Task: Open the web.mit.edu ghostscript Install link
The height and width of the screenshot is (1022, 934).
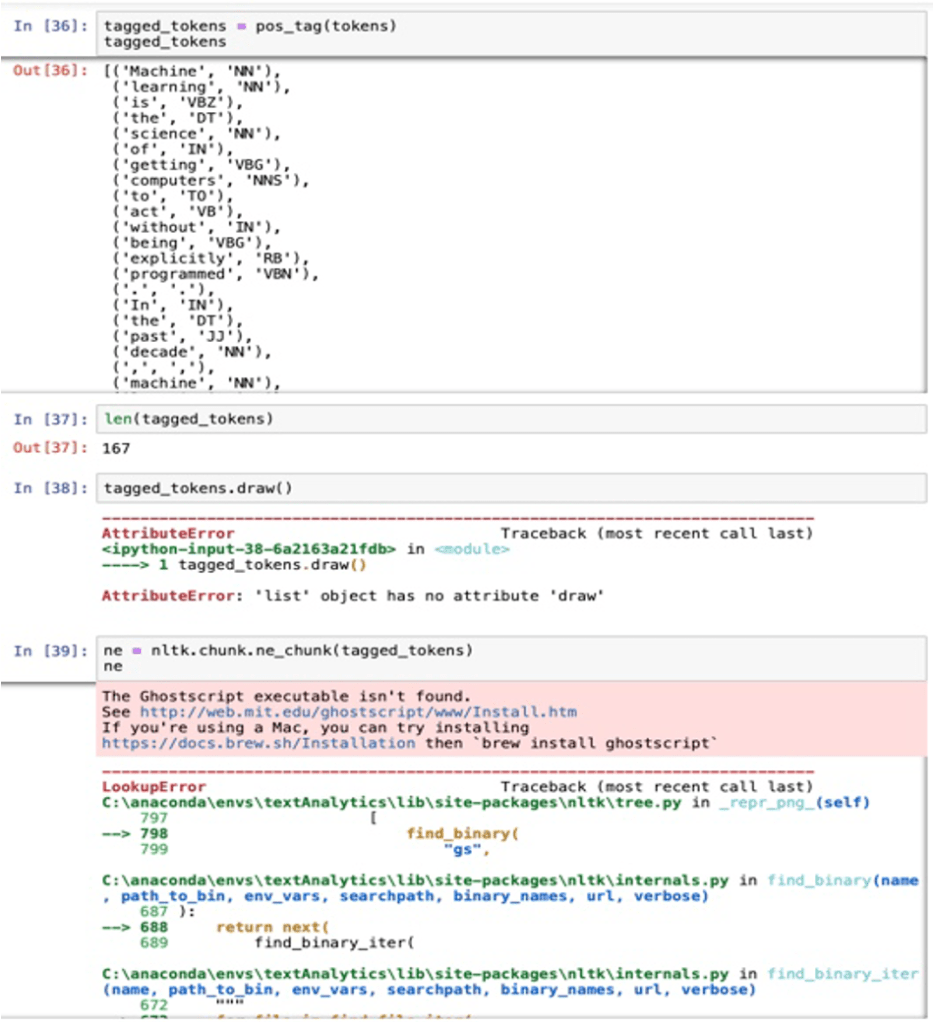Action: point(358,712)
